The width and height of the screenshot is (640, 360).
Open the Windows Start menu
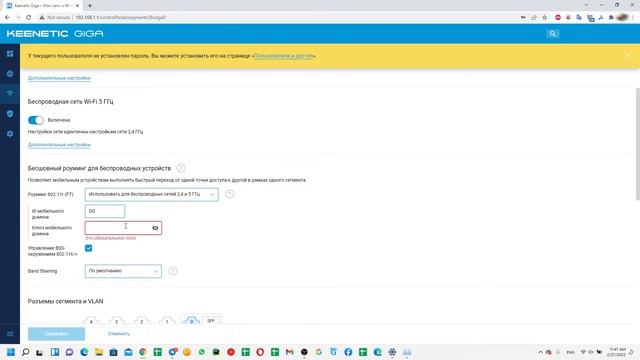[11, 352]
